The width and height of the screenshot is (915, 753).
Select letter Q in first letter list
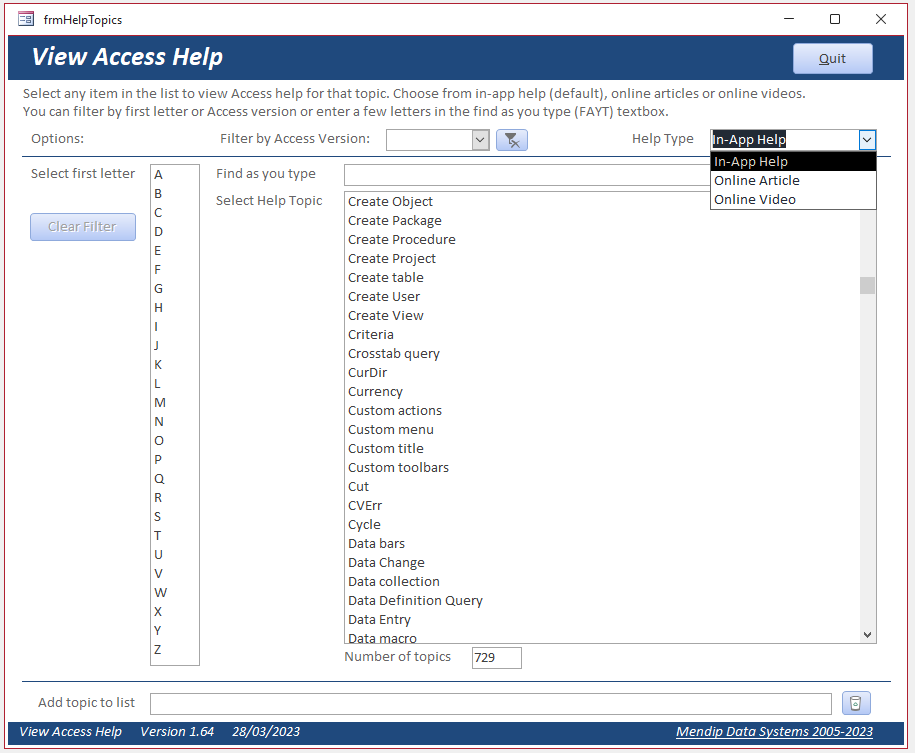click(x=174, y=479)
